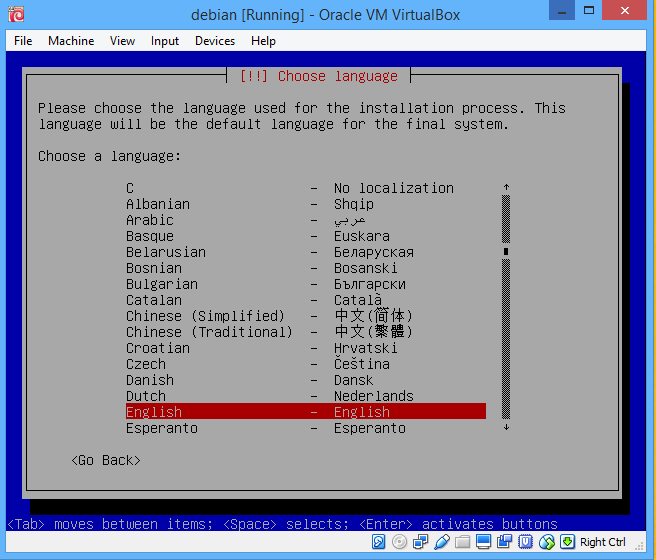
Task: Select Chinese (Traditional) language row
Action: (x=306, y=332)
